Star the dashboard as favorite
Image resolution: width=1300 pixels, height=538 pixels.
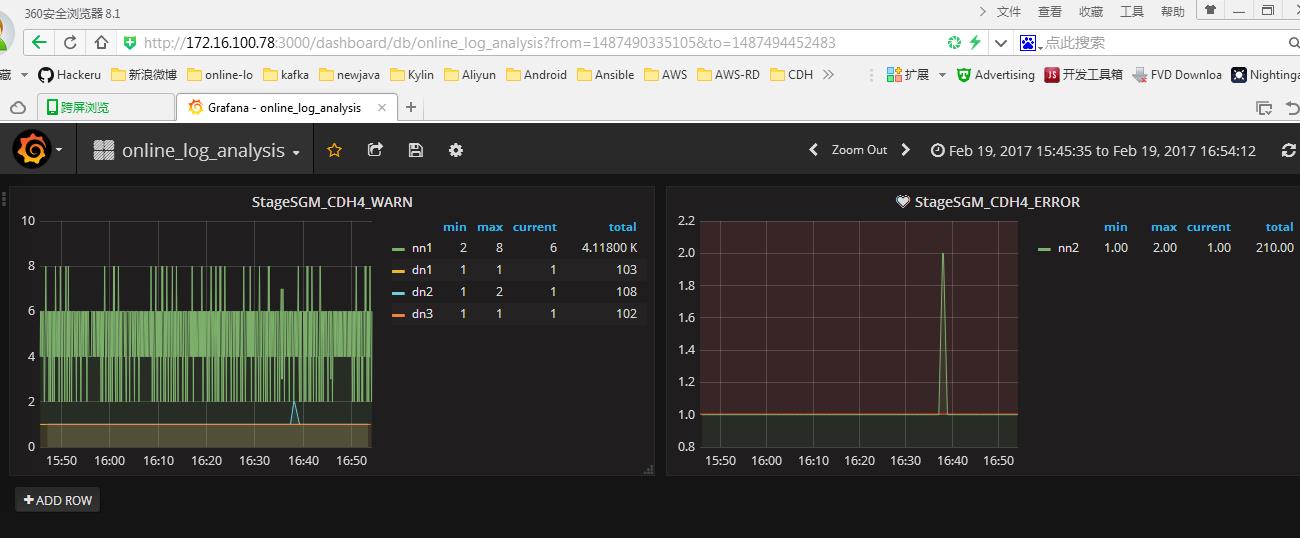[335, 150]
